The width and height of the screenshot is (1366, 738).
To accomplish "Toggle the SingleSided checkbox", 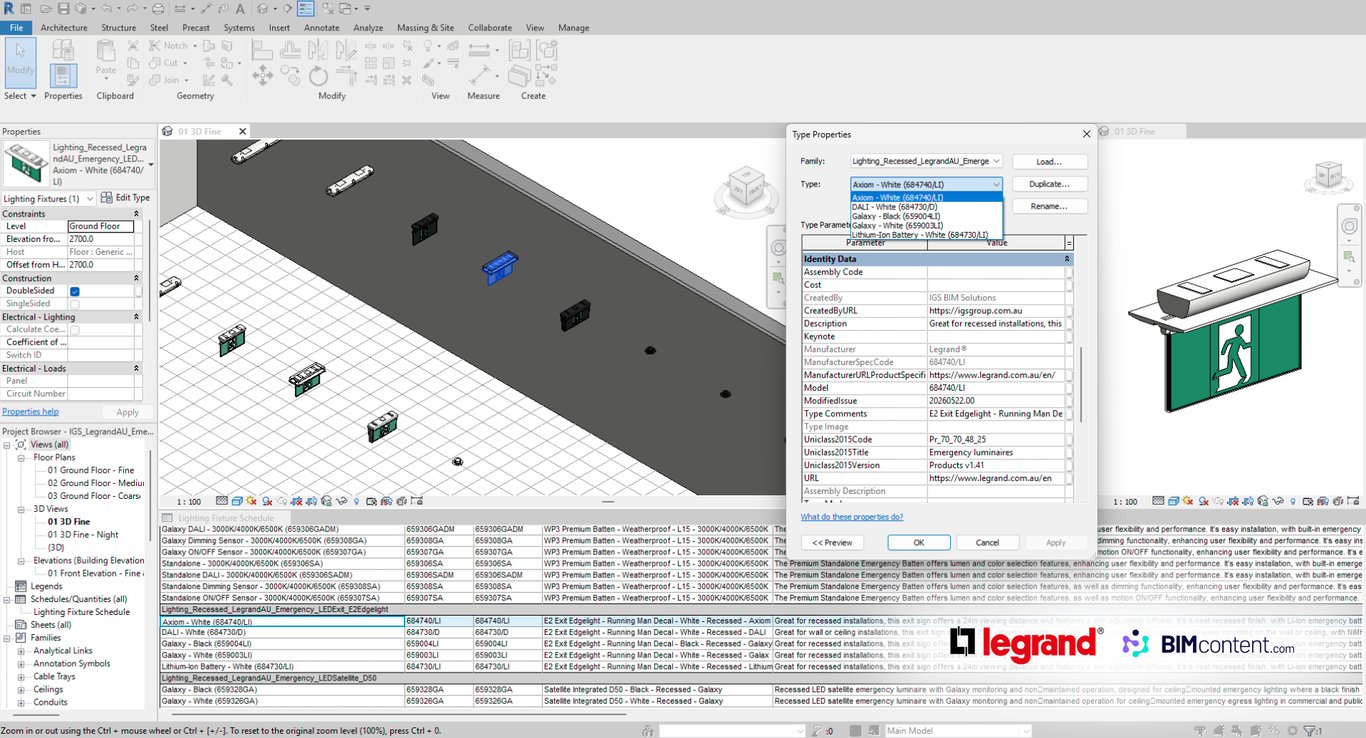I will (x=74, y=304).
